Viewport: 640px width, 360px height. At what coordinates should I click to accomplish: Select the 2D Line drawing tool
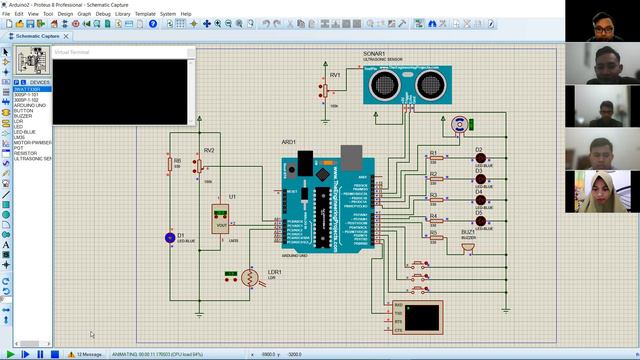click(x=6, y=195)
